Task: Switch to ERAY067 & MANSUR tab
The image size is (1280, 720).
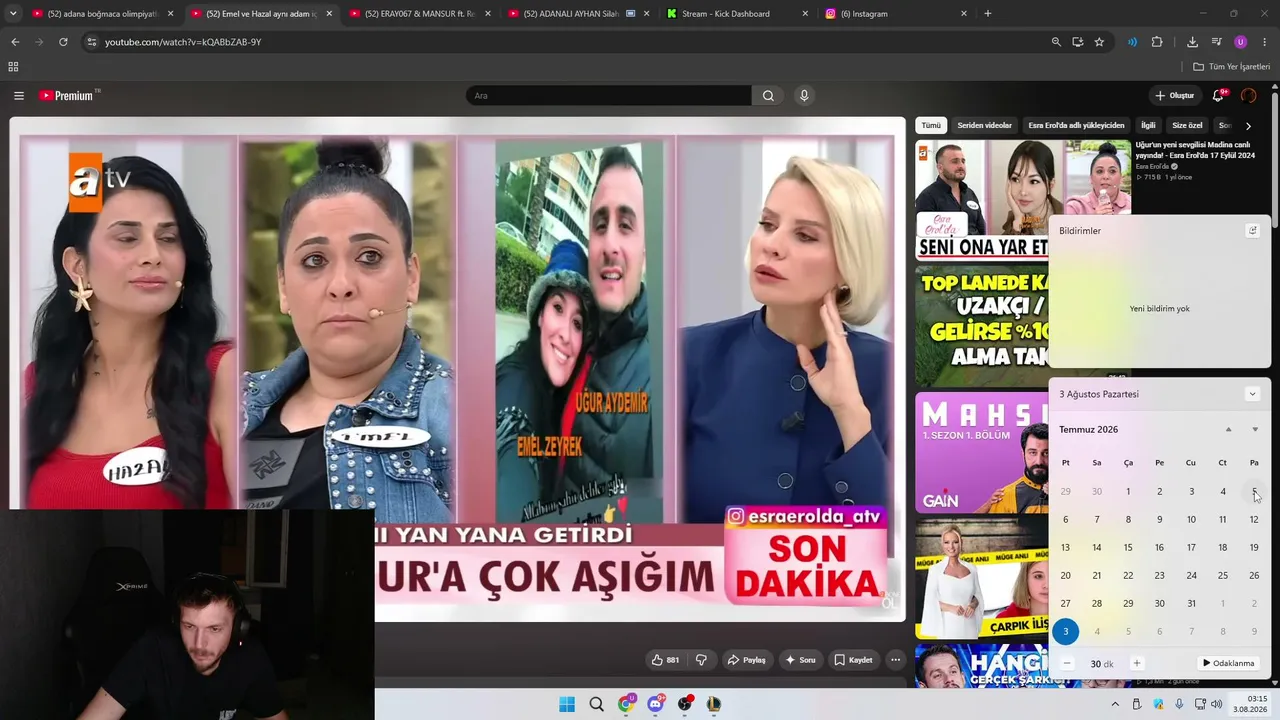Action: 420,14
